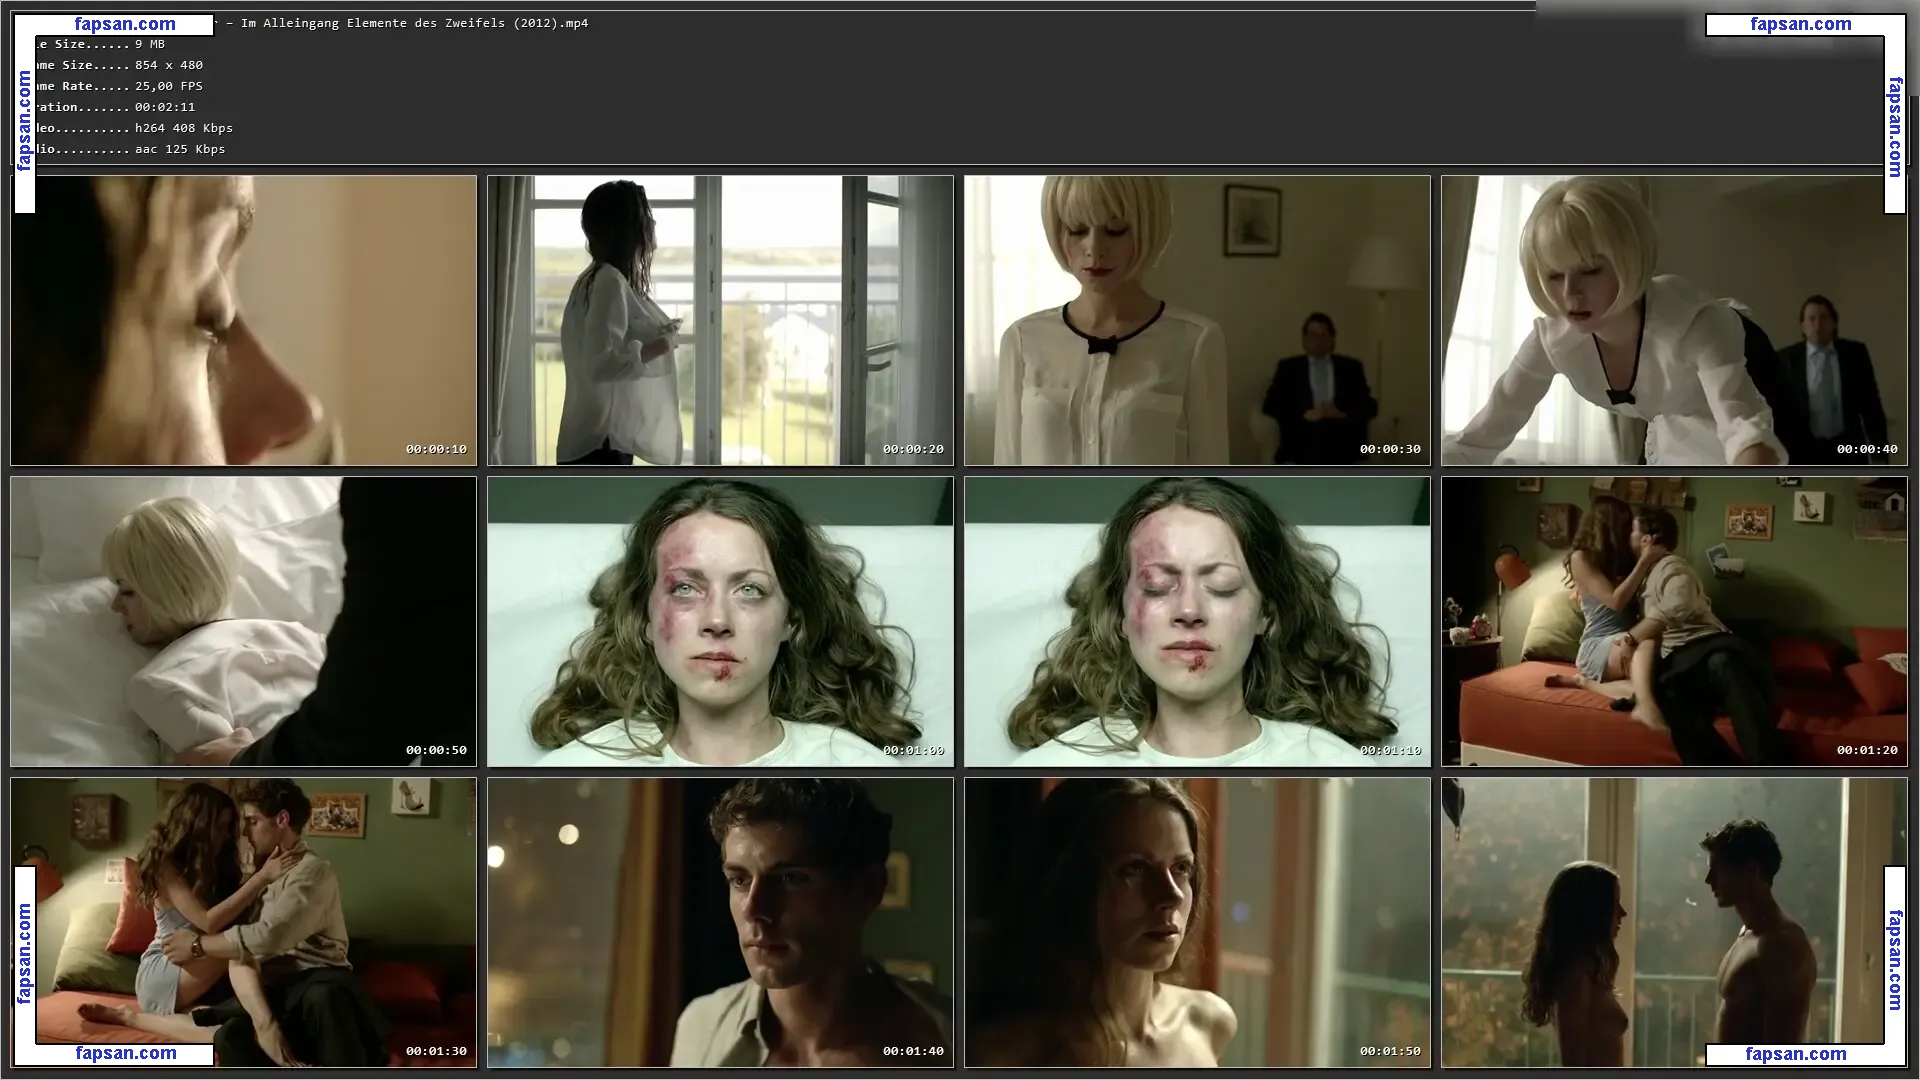Select the thumbnail timestamped 00:01:10
The image size is (1920, 1080).
coord(1197,621)
